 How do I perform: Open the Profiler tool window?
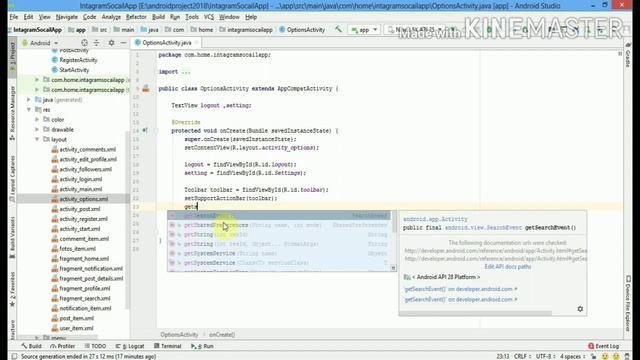62,346
